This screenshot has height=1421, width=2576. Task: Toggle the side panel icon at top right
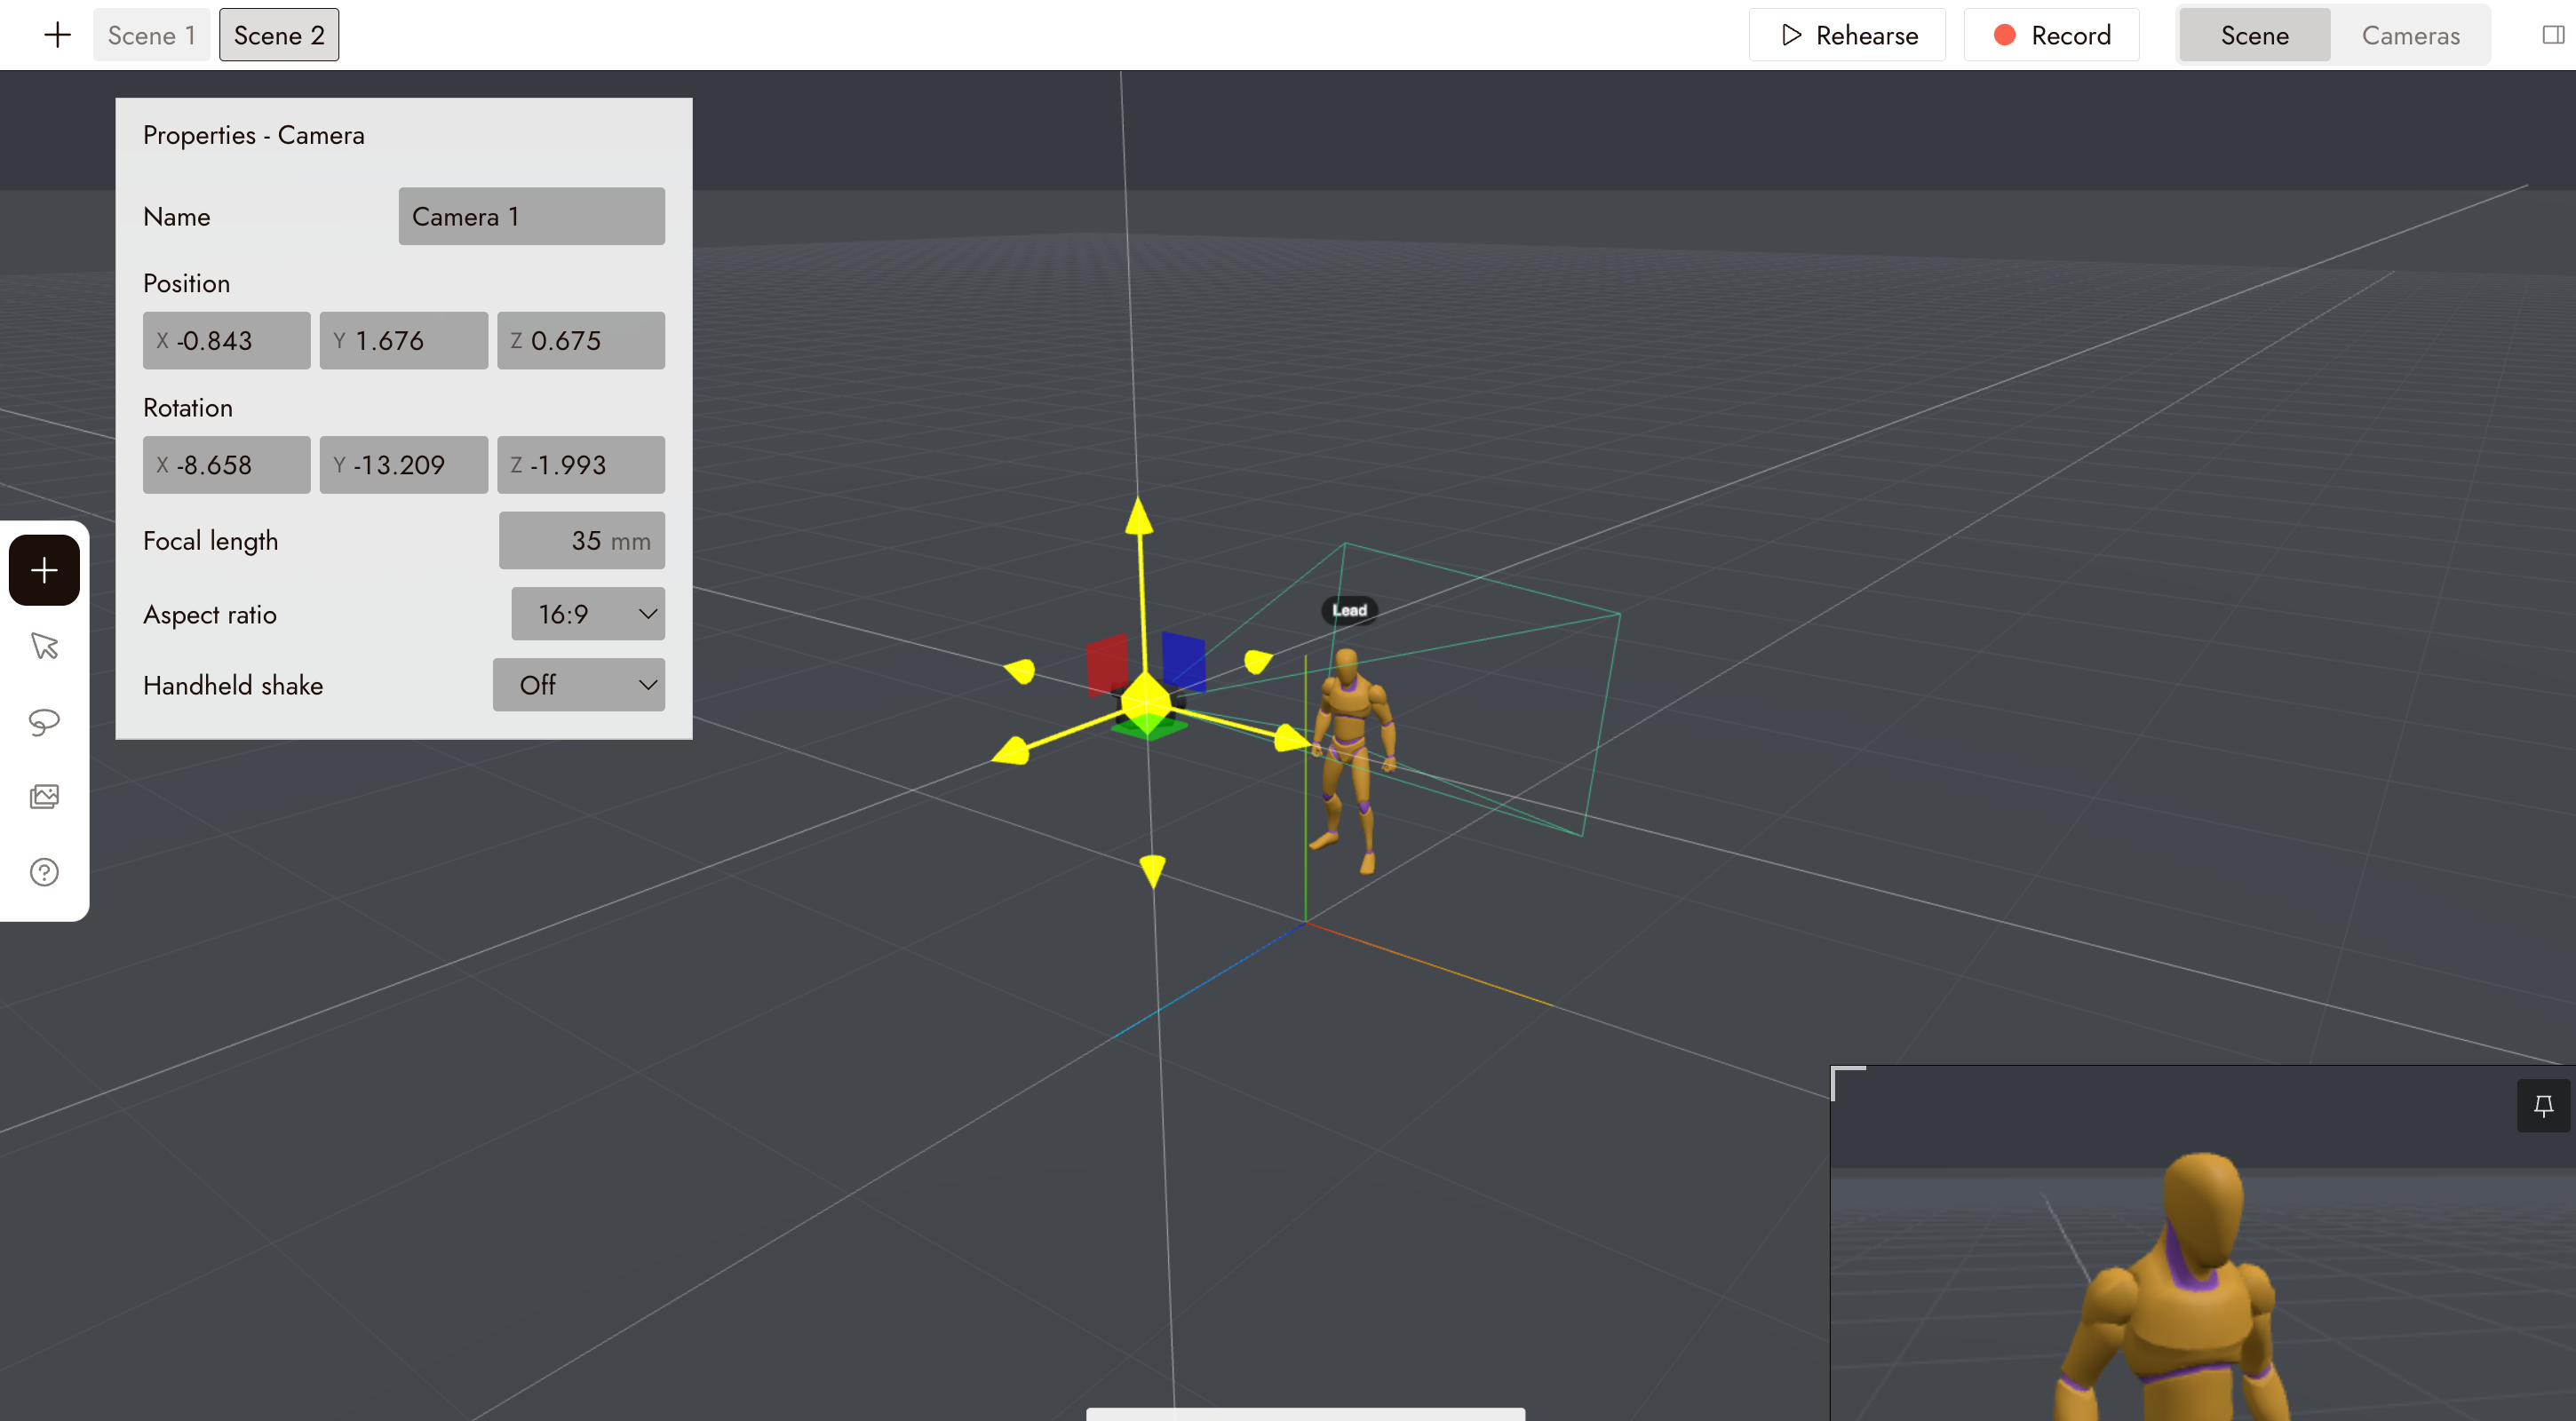2553,35
